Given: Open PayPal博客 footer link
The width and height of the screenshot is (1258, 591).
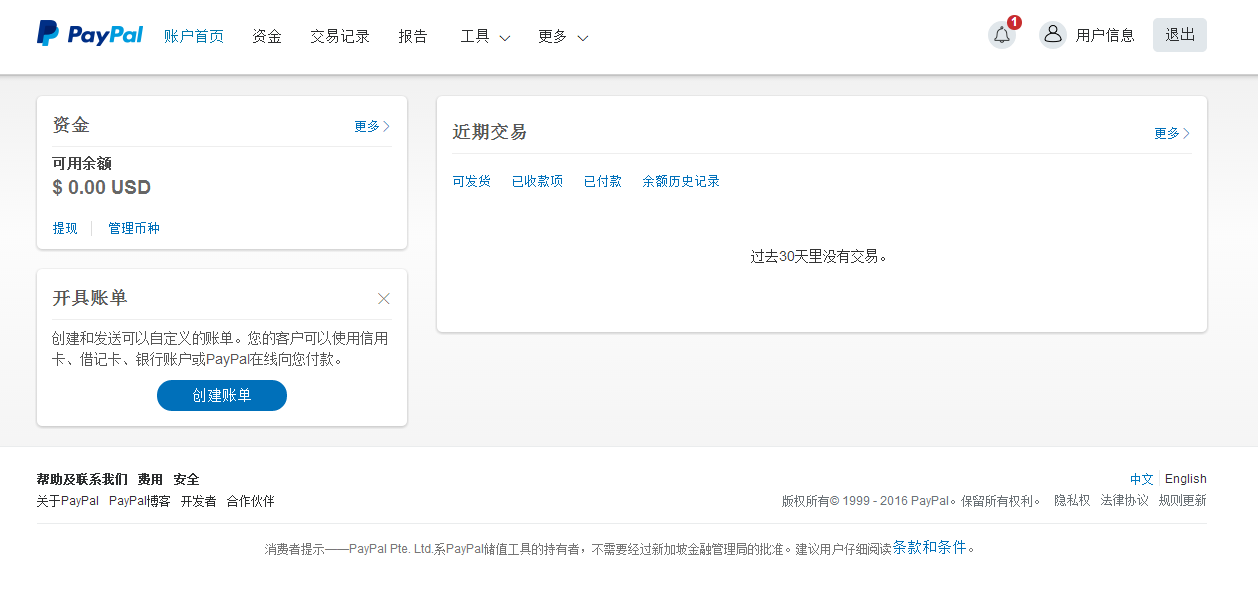Looking at the screenshot, I should [140, 501].
